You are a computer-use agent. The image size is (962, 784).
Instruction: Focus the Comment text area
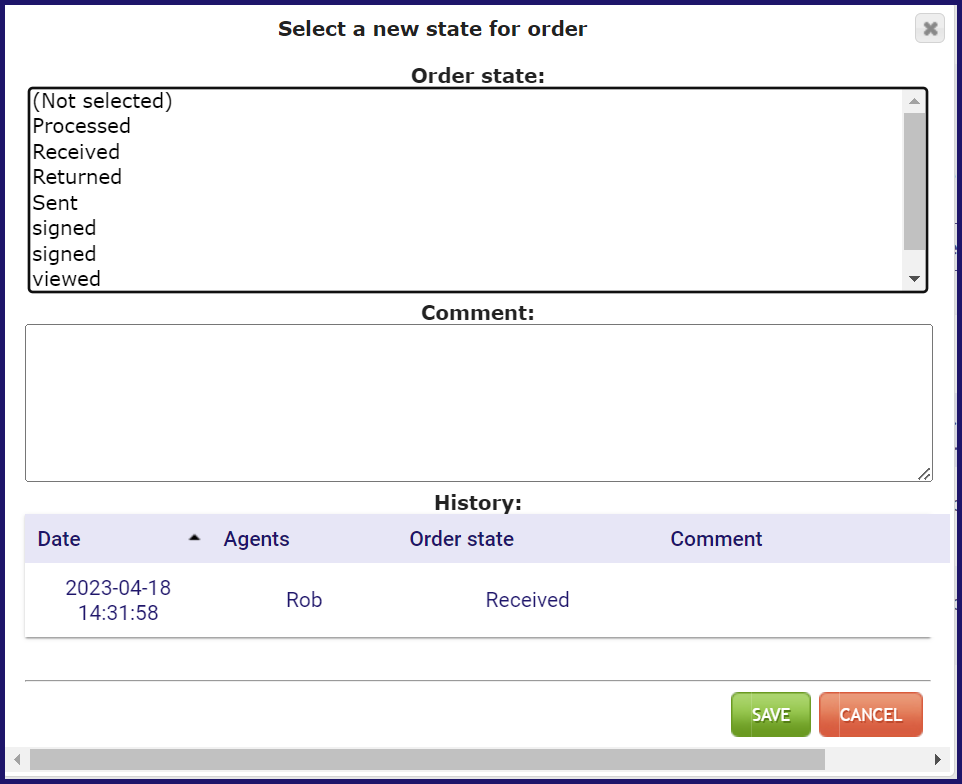point(478,402)
